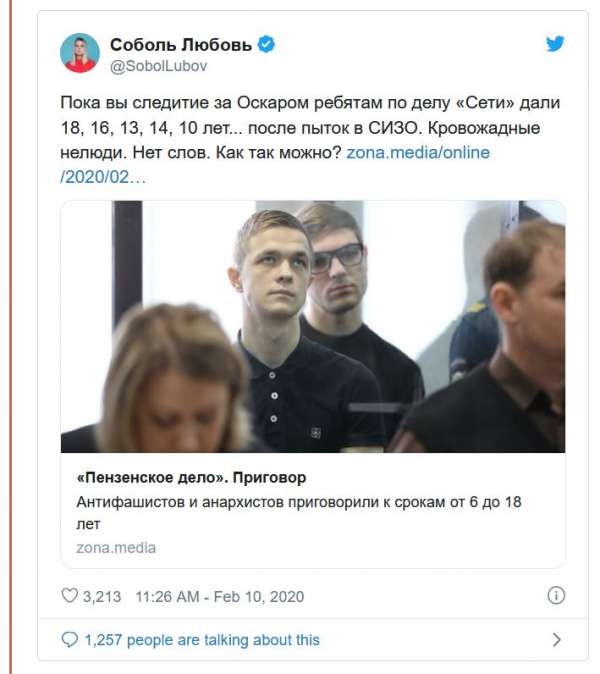Open Sobol Lubov's profile avatar

tap(80, 53)
